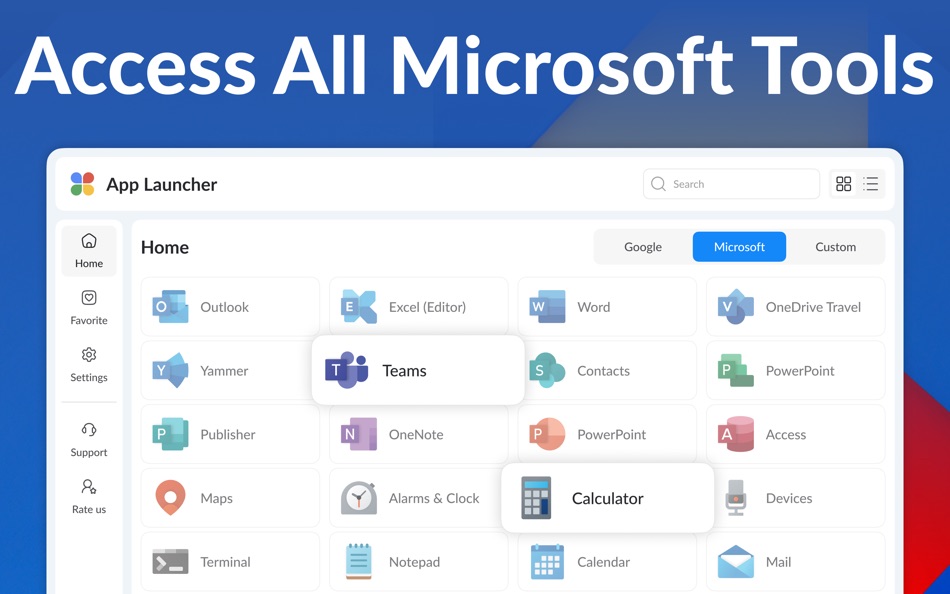Open the Maps app tile

[x=230, y=498]
